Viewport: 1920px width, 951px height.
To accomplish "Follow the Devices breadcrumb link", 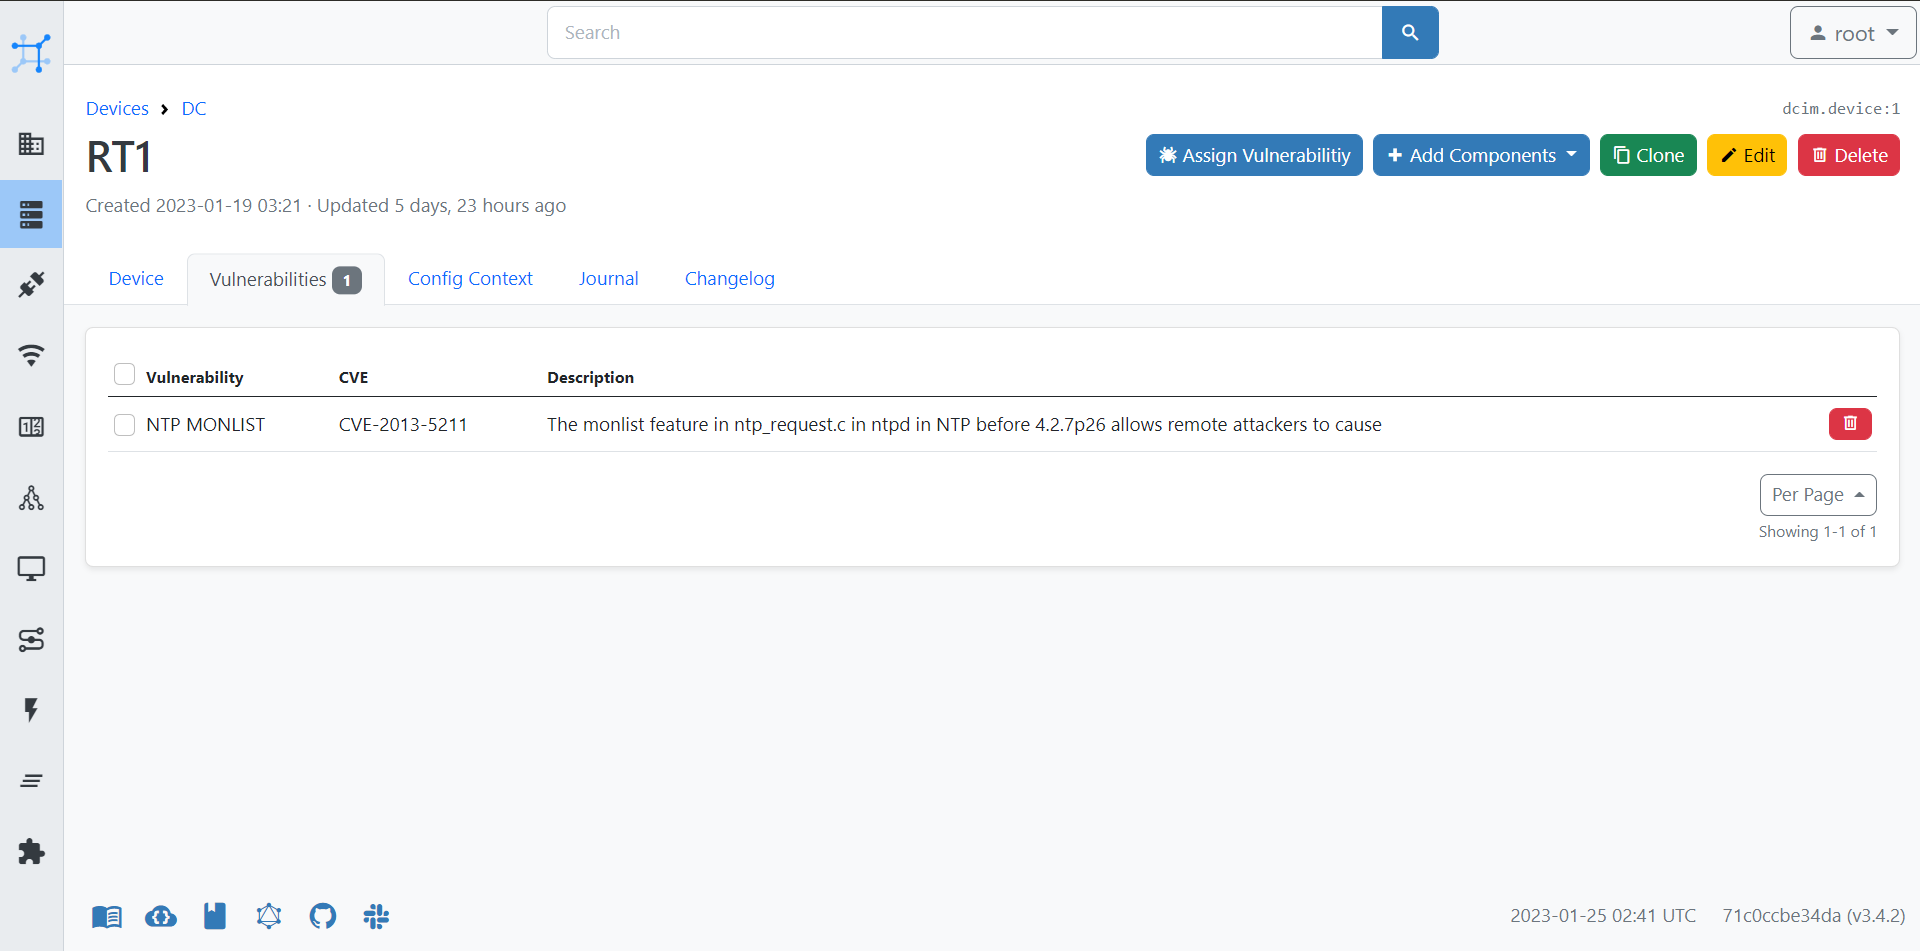I will pyautogui.click(x=117, y=109).
